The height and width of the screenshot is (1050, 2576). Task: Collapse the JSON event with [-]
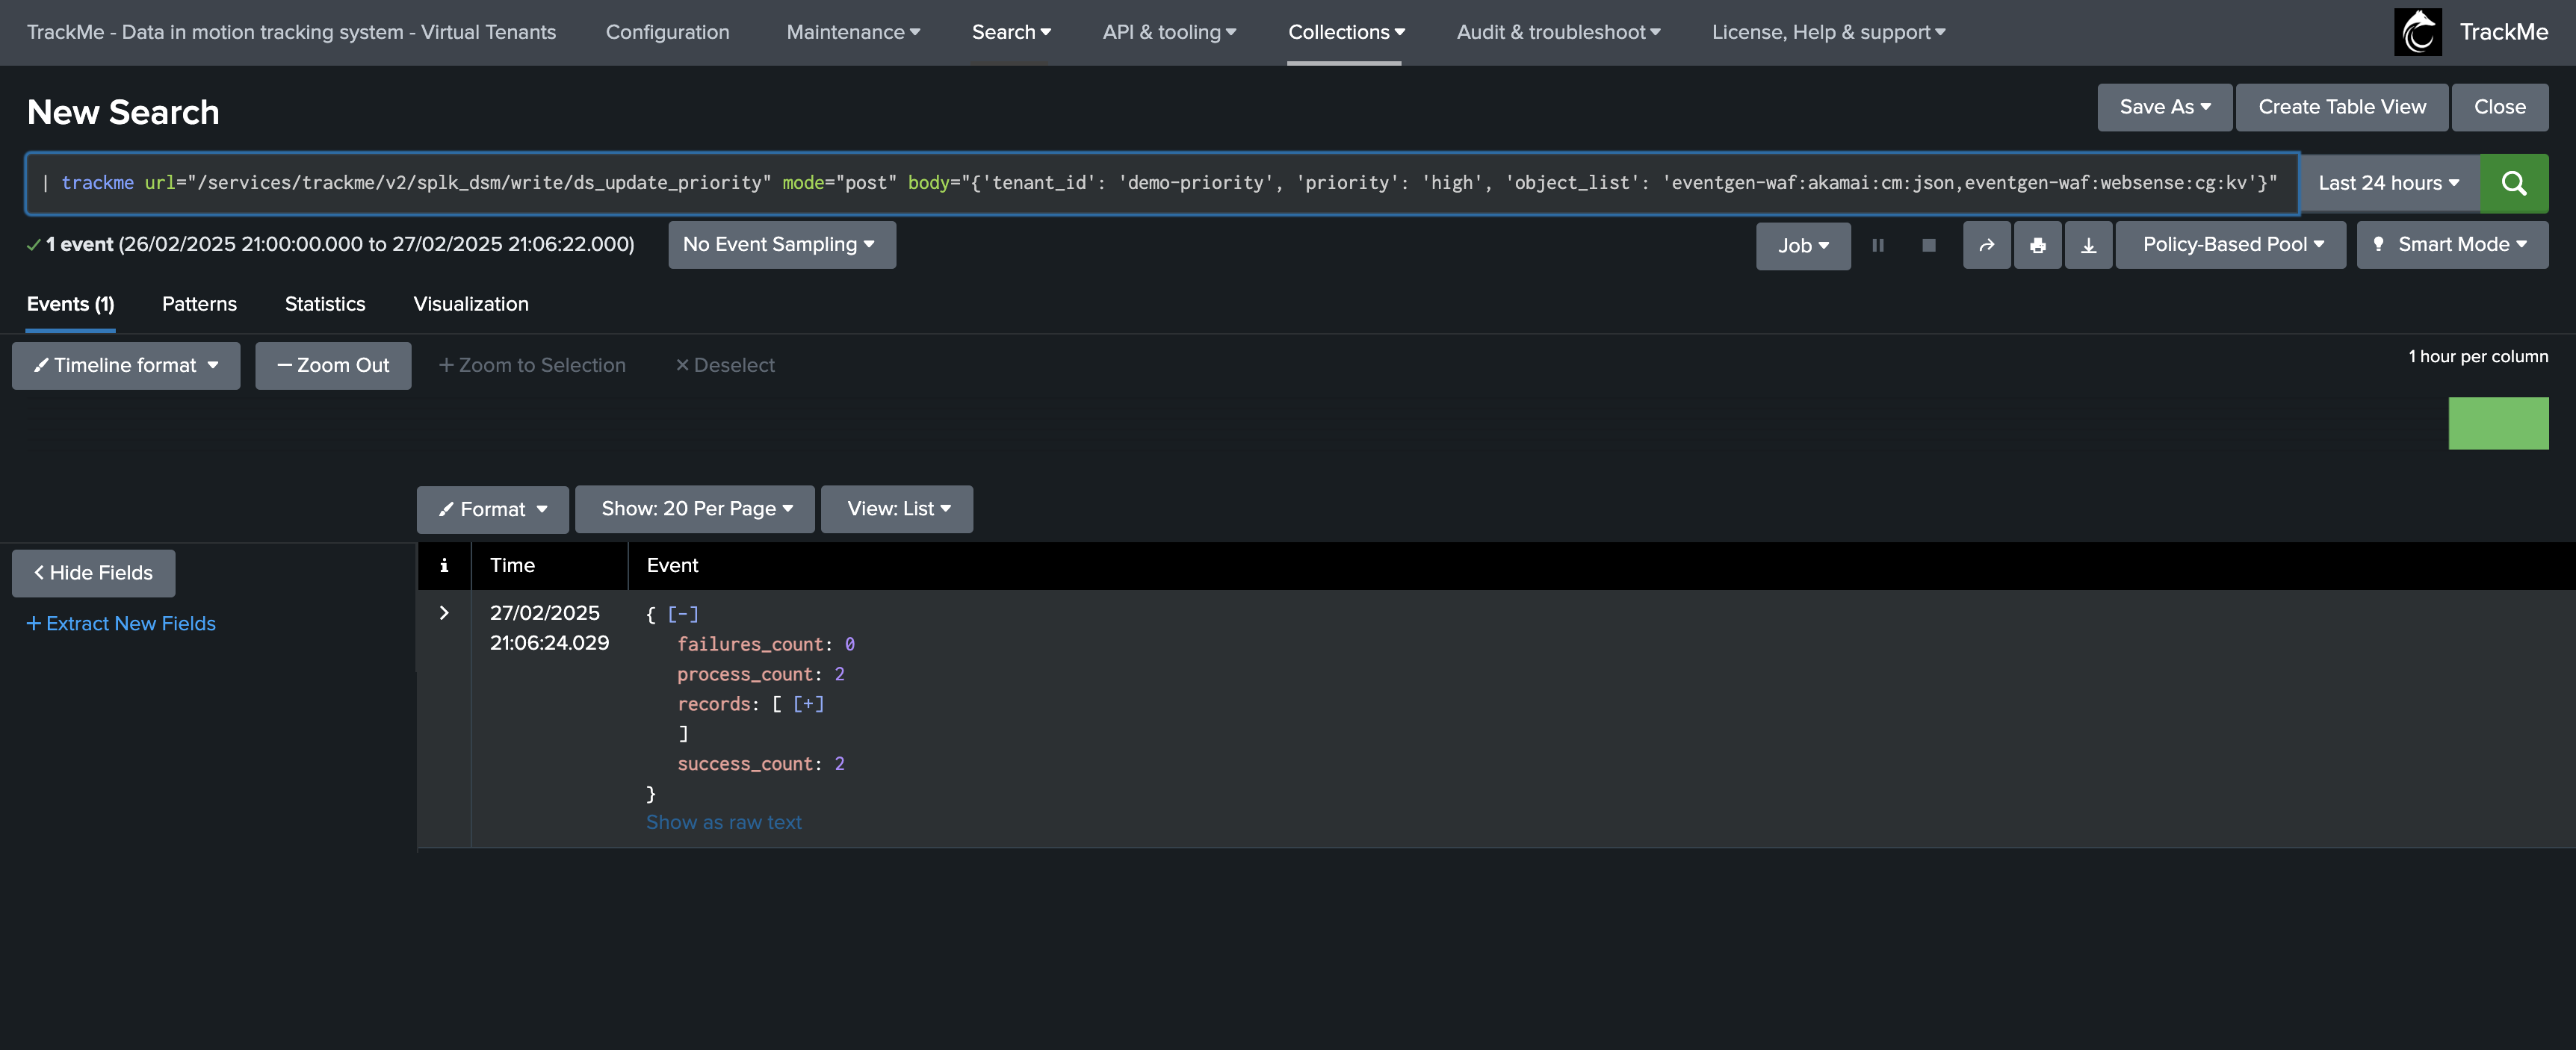pos(683,614)
